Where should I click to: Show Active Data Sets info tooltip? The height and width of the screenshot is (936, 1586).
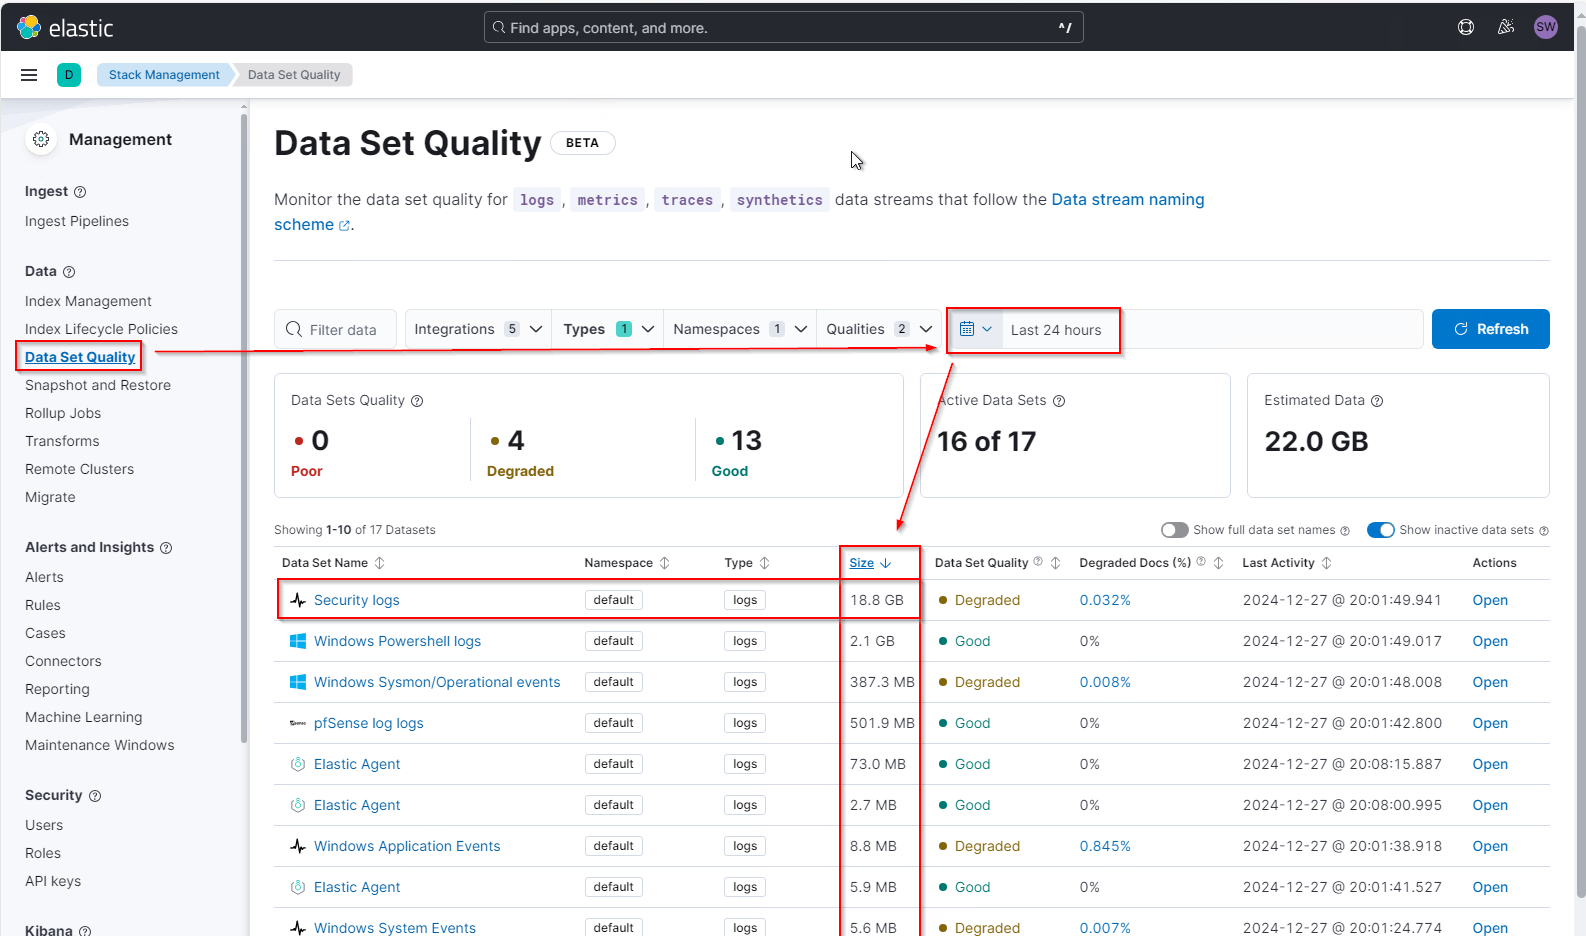(1059, 401)
